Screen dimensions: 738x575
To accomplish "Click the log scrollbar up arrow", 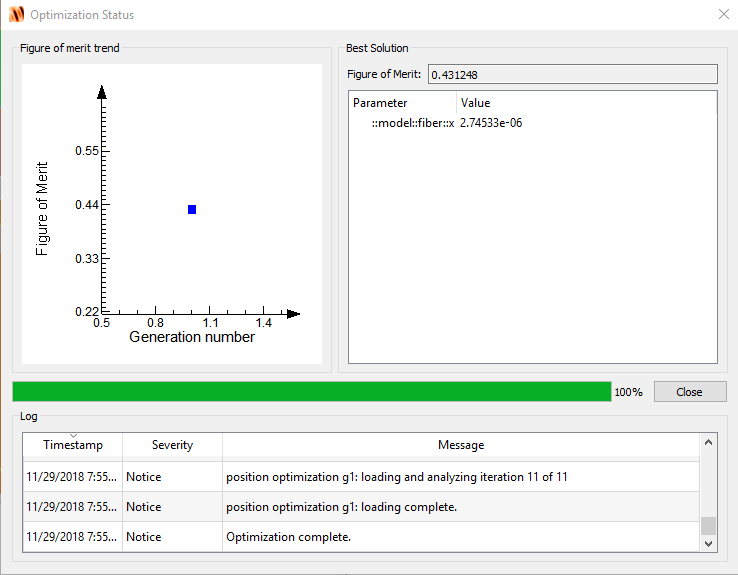I will coord(708,442).
